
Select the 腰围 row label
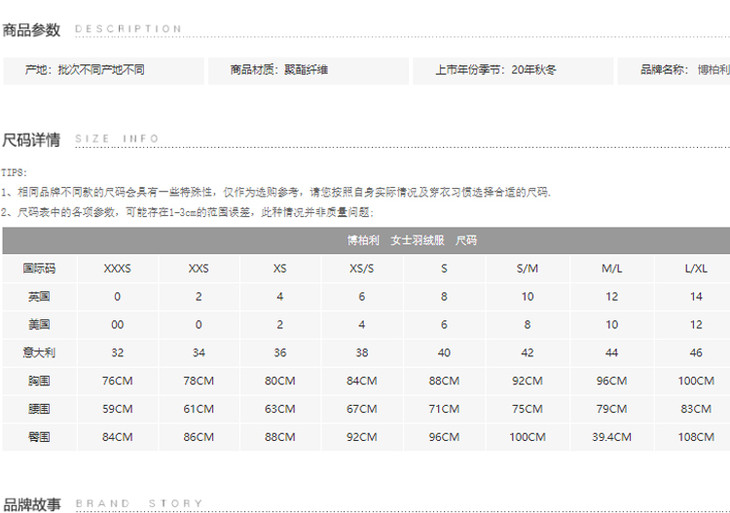pyautogui.click(x=39, y=409)
